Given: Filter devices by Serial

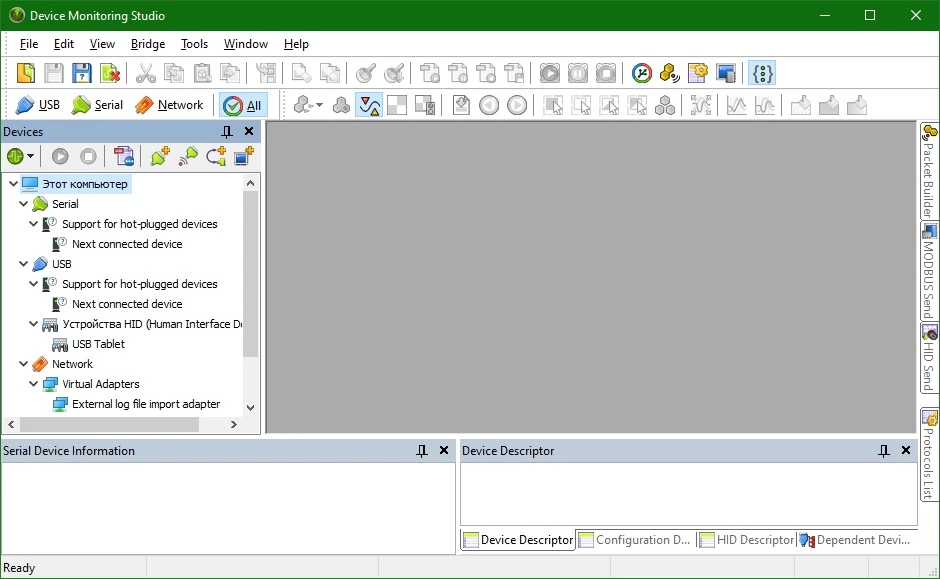Looking at the screenshot, I should tap(97, 105).
